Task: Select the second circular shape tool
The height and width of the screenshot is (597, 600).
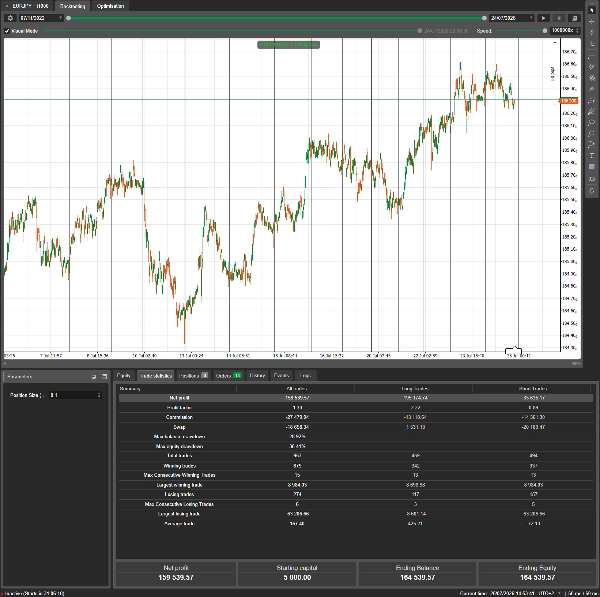Action: click(x=592, y=133)
